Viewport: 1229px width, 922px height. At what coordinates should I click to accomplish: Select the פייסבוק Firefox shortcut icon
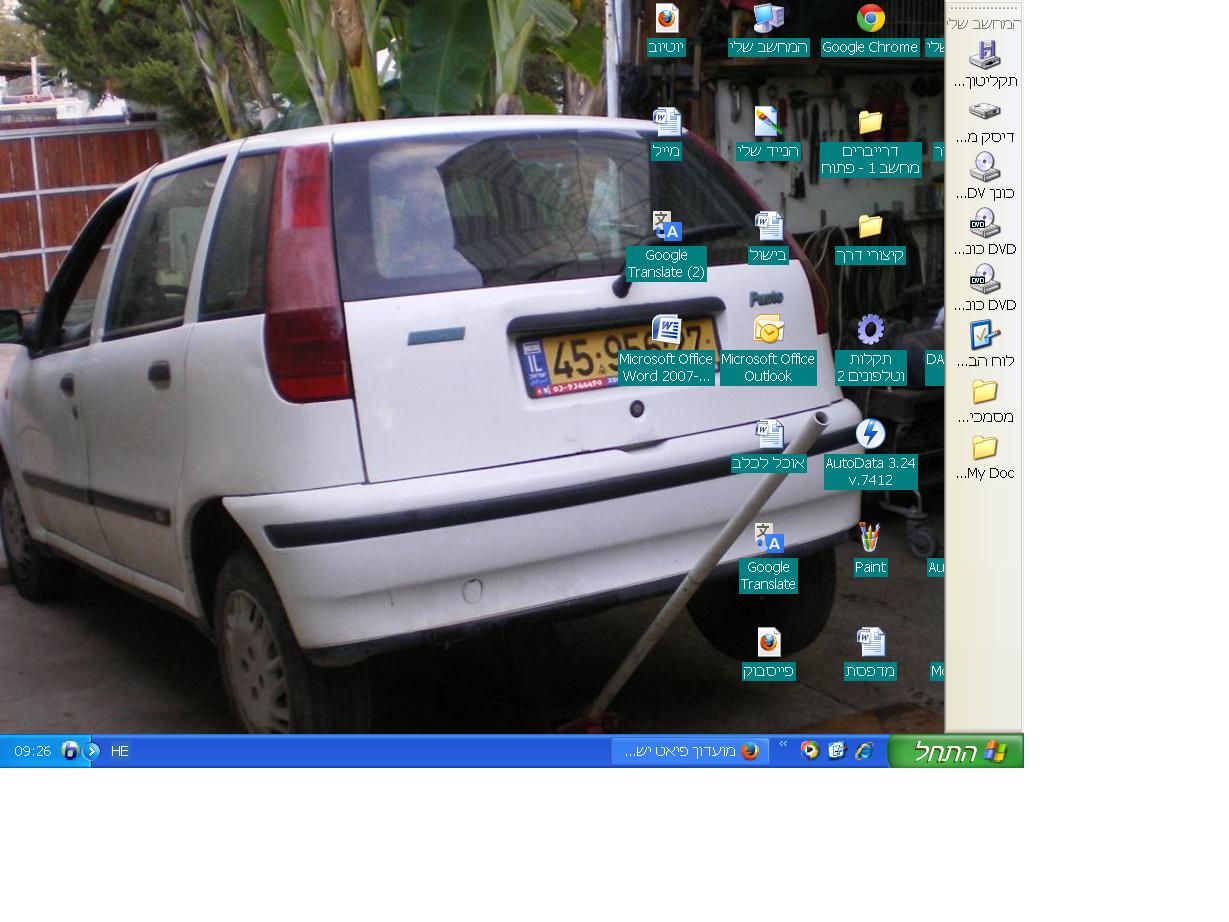click(x=768, y=642)
